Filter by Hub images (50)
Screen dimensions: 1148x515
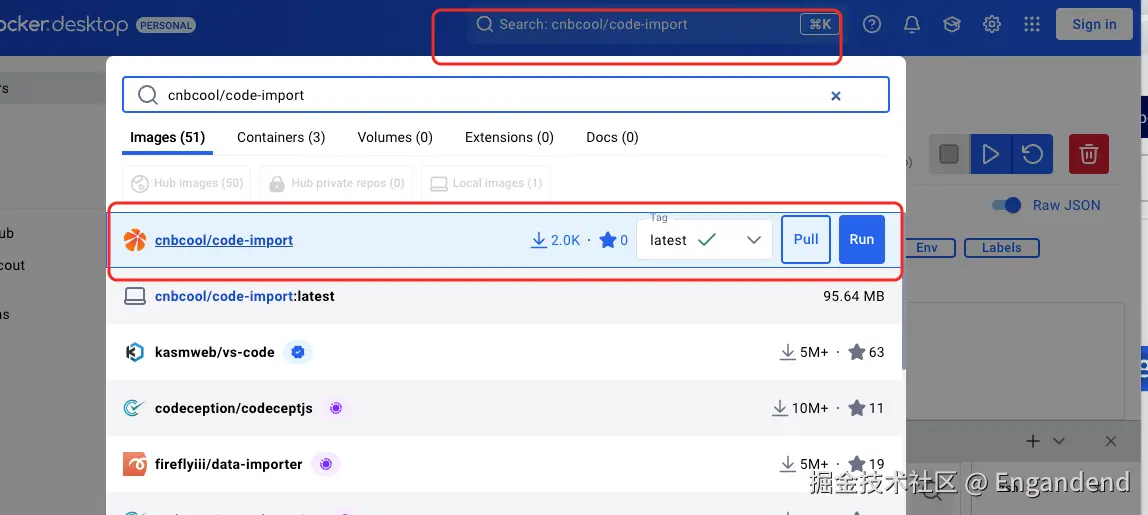click(x=187, y=183)
